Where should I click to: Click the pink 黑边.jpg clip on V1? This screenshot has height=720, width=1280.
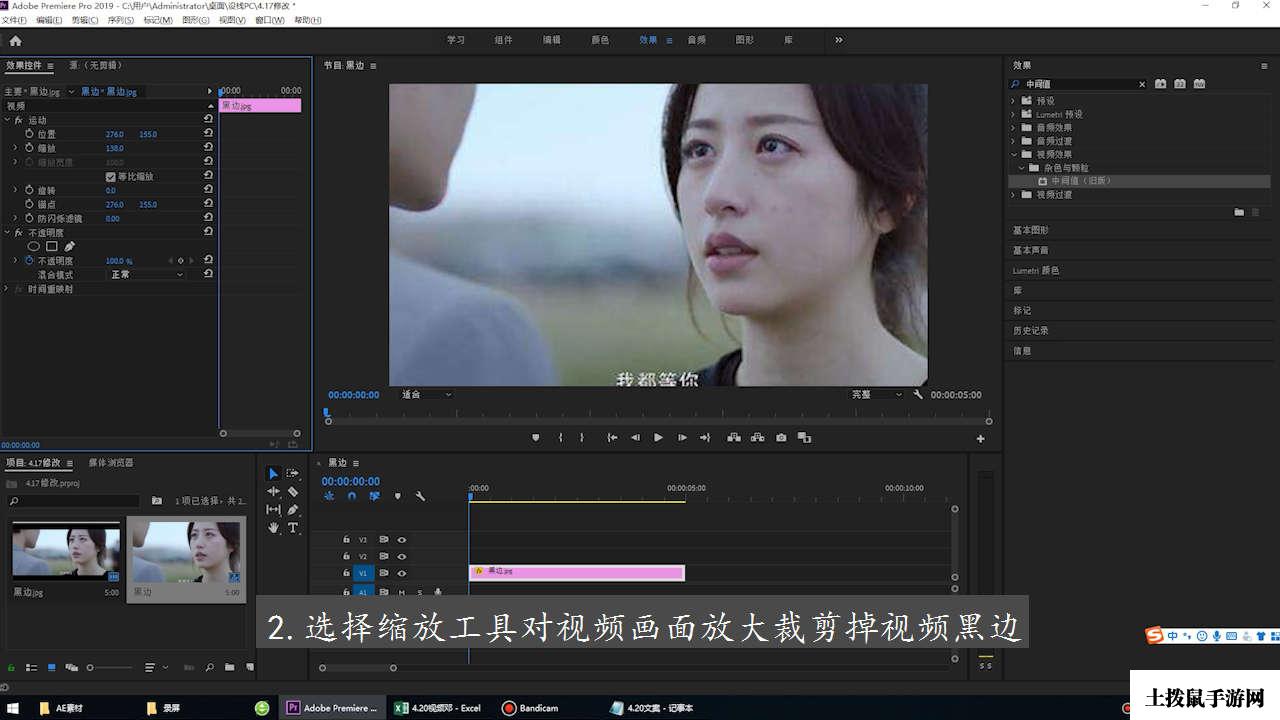(x=577, y=573)
